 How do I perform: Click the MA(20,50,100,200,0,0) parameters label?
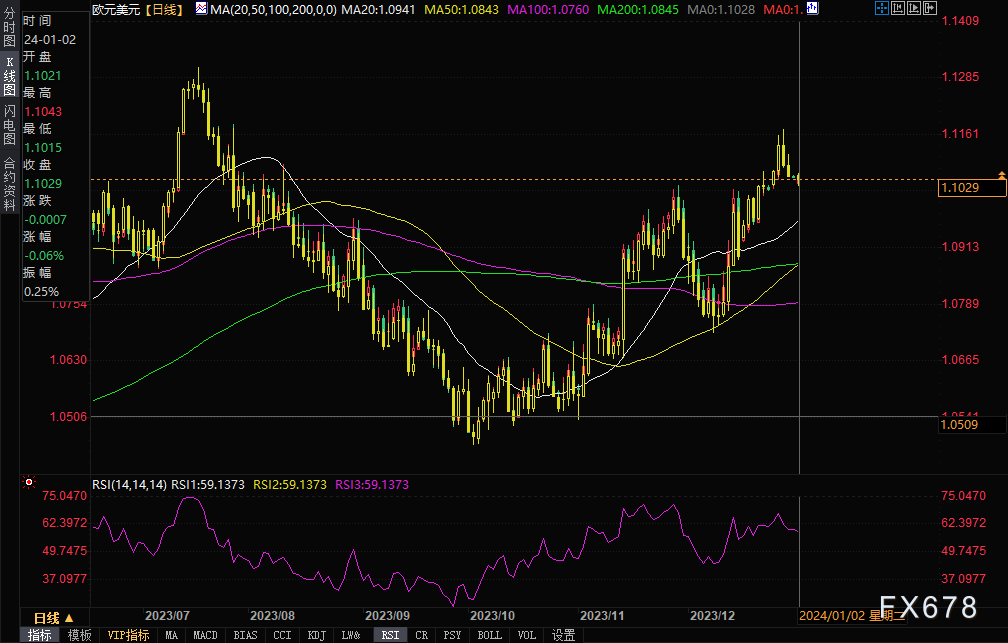[273, 9]
